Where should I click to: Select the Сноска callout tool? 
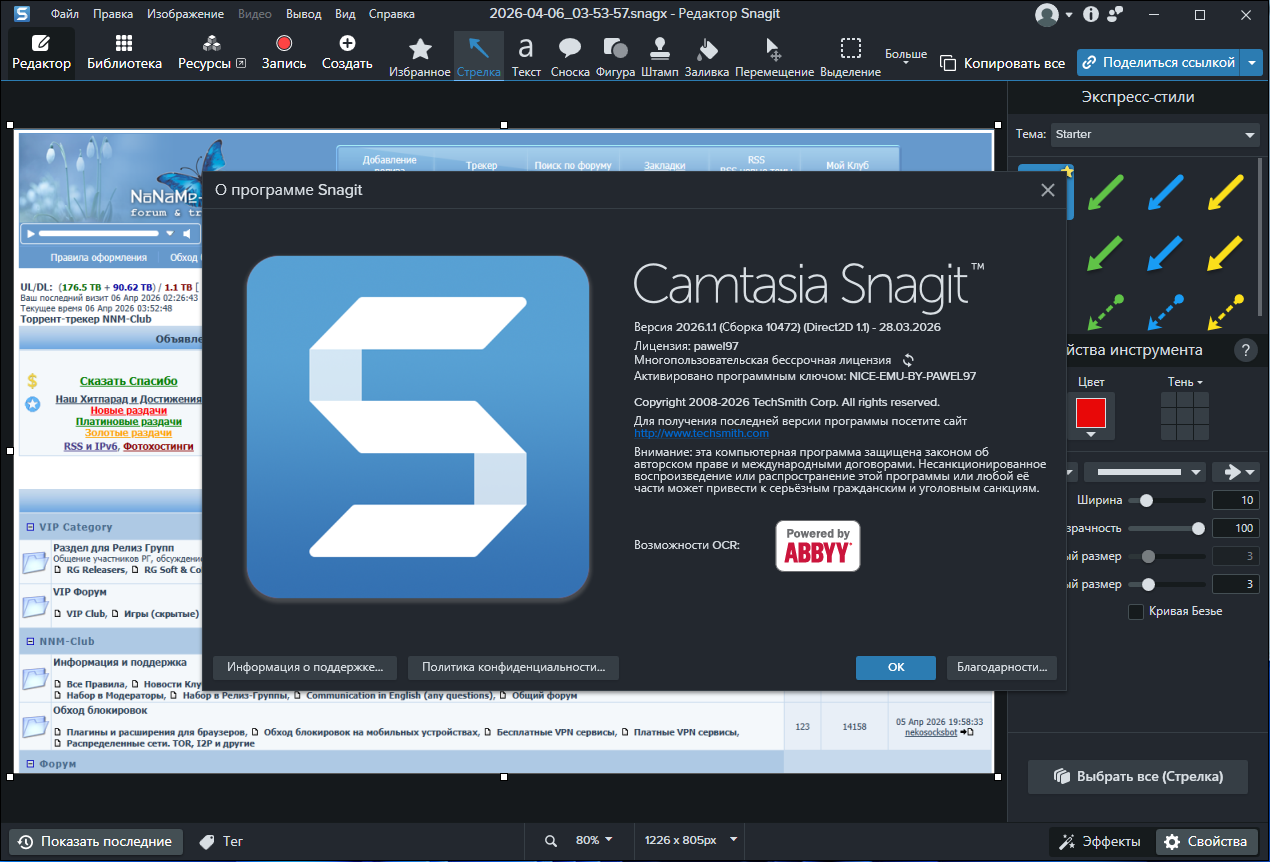570,55
